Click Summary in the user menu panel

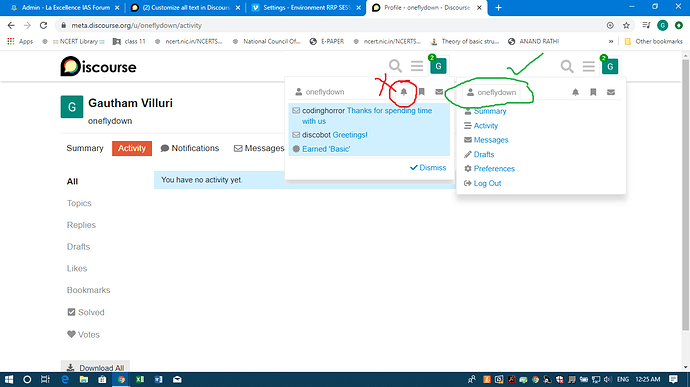(485, 111)
